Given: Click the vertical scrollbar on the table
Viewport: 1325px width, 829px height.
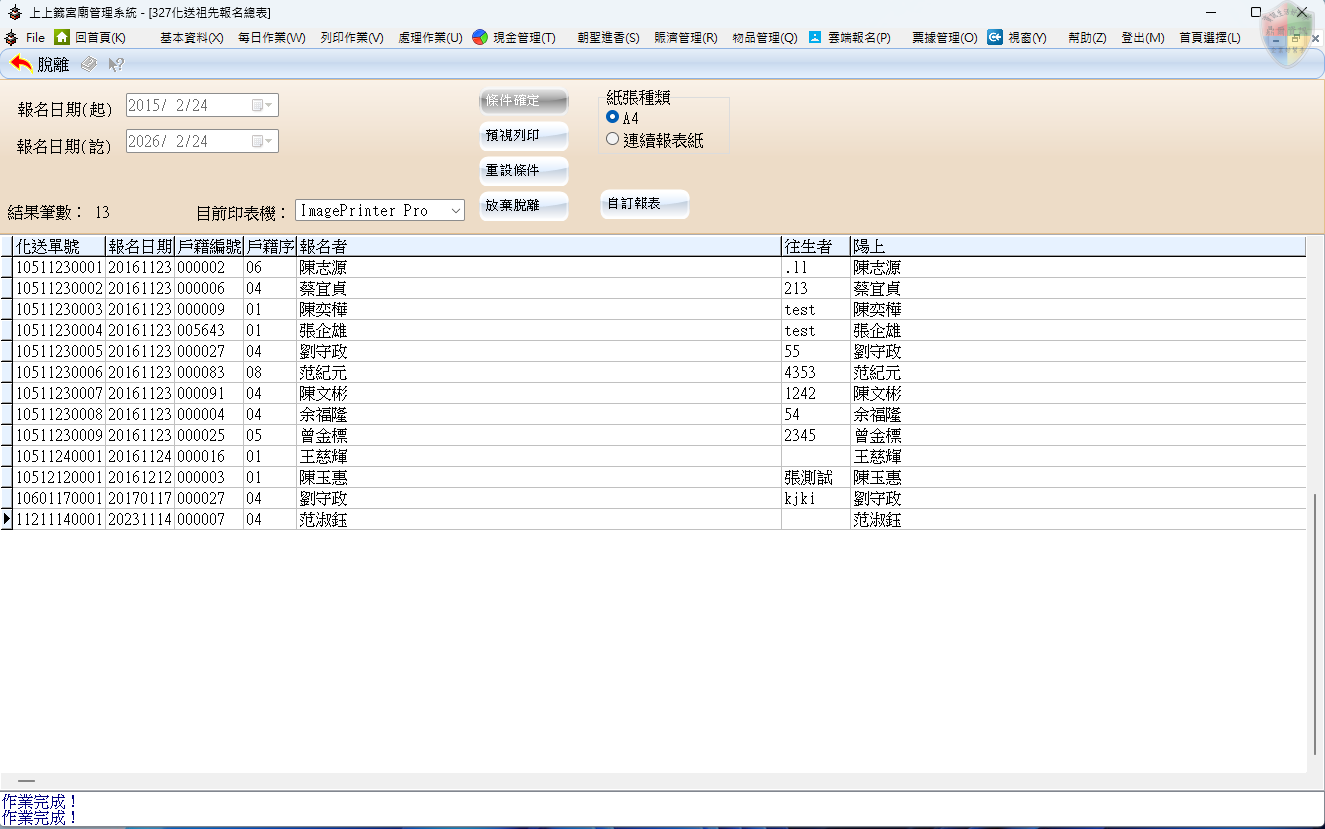Looking at the screenshot, I should tap(1315, 620).
